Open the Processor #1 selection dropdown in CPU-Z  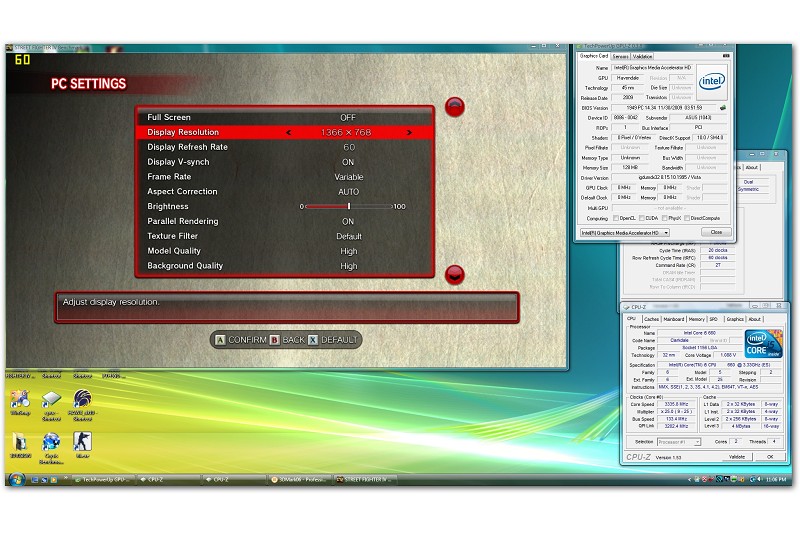pos(679,442)
